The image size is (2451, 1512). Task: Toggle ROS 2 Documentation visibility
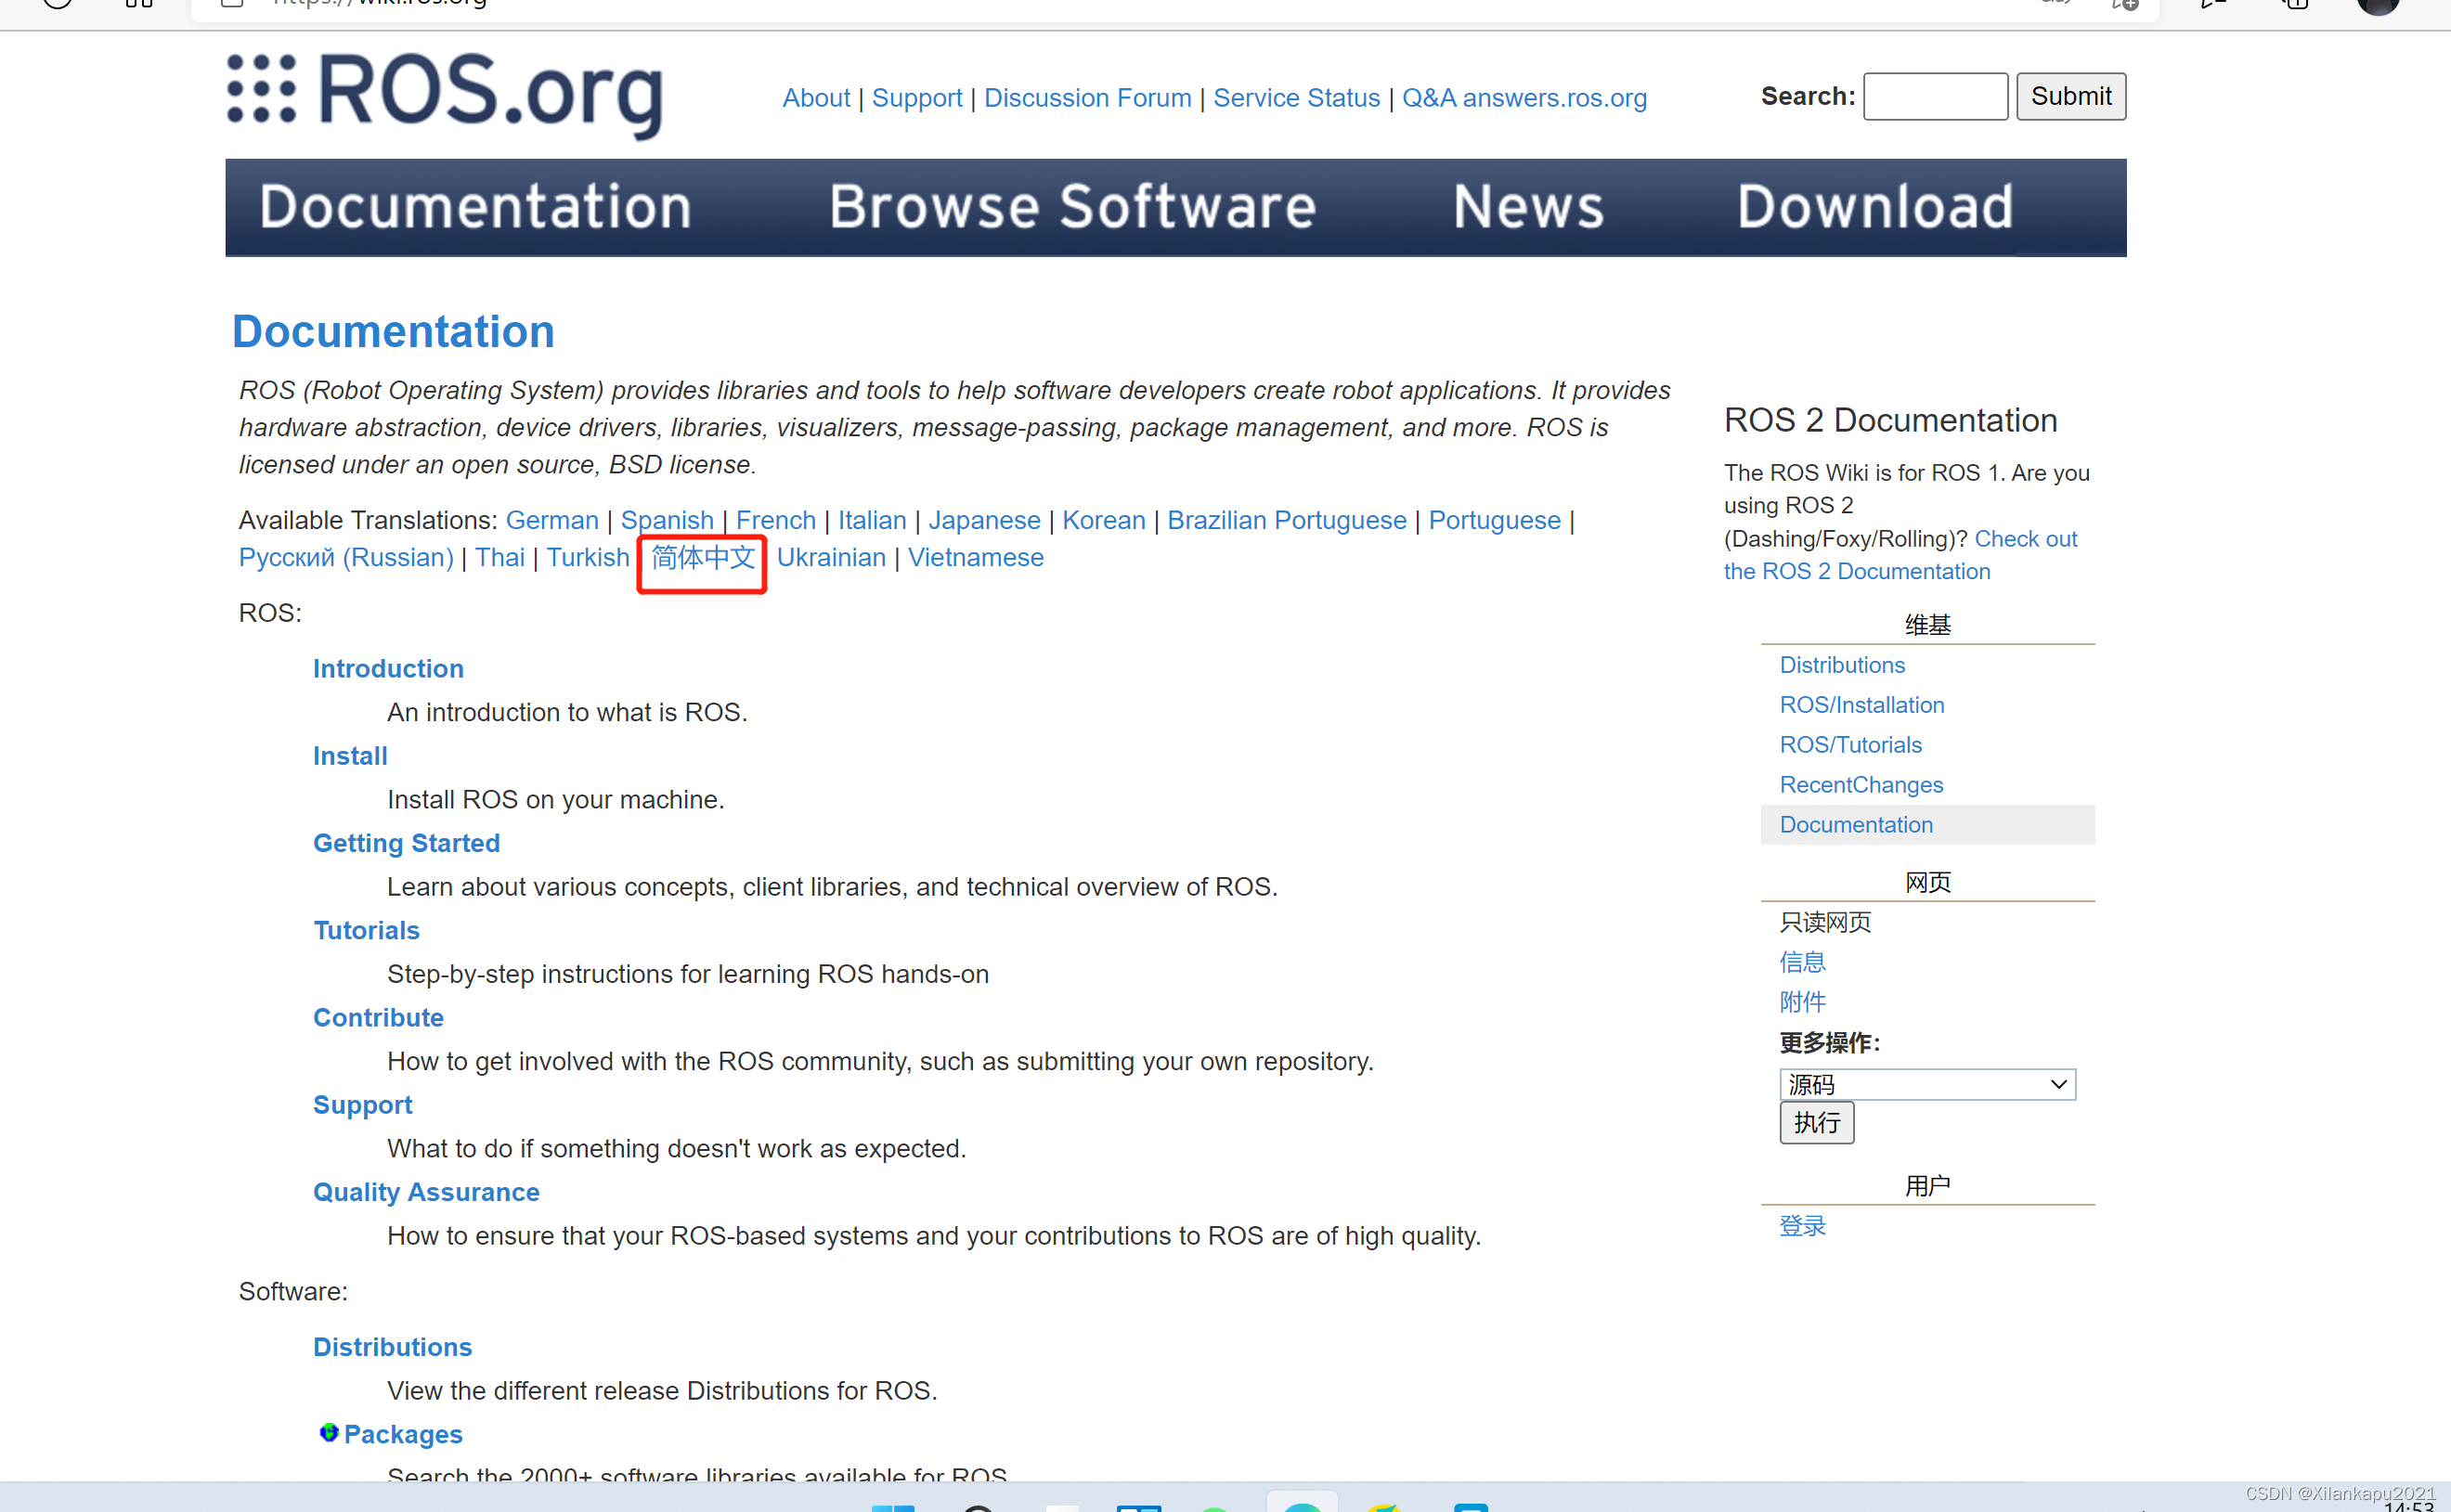pos(1889,420)
